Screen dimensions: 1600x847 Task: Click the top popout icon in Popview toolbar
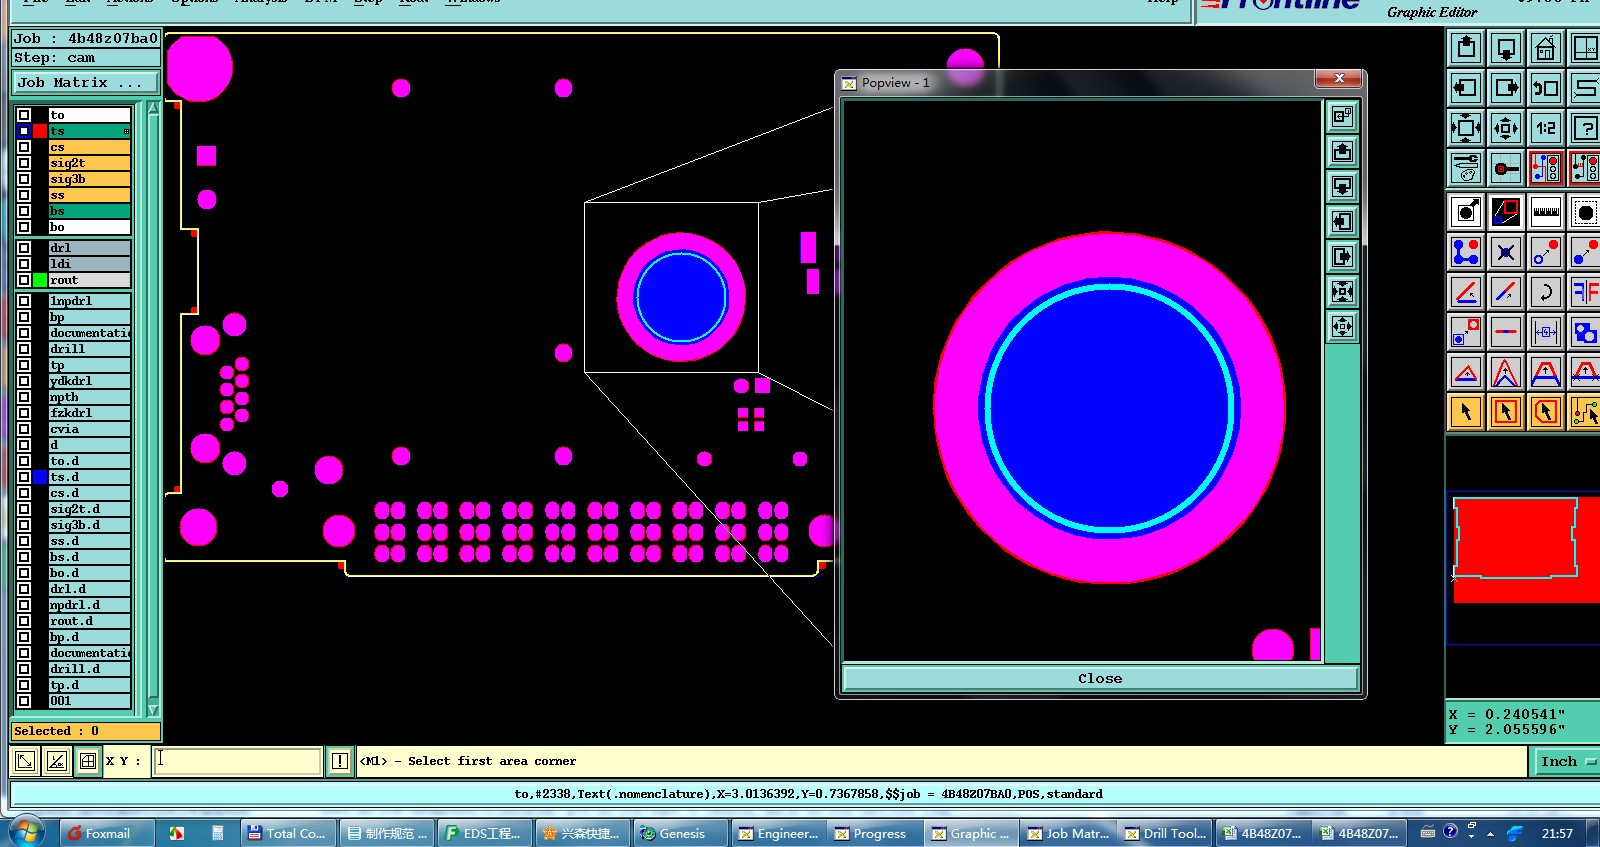pyautogui.click(x=1342, y=117)
